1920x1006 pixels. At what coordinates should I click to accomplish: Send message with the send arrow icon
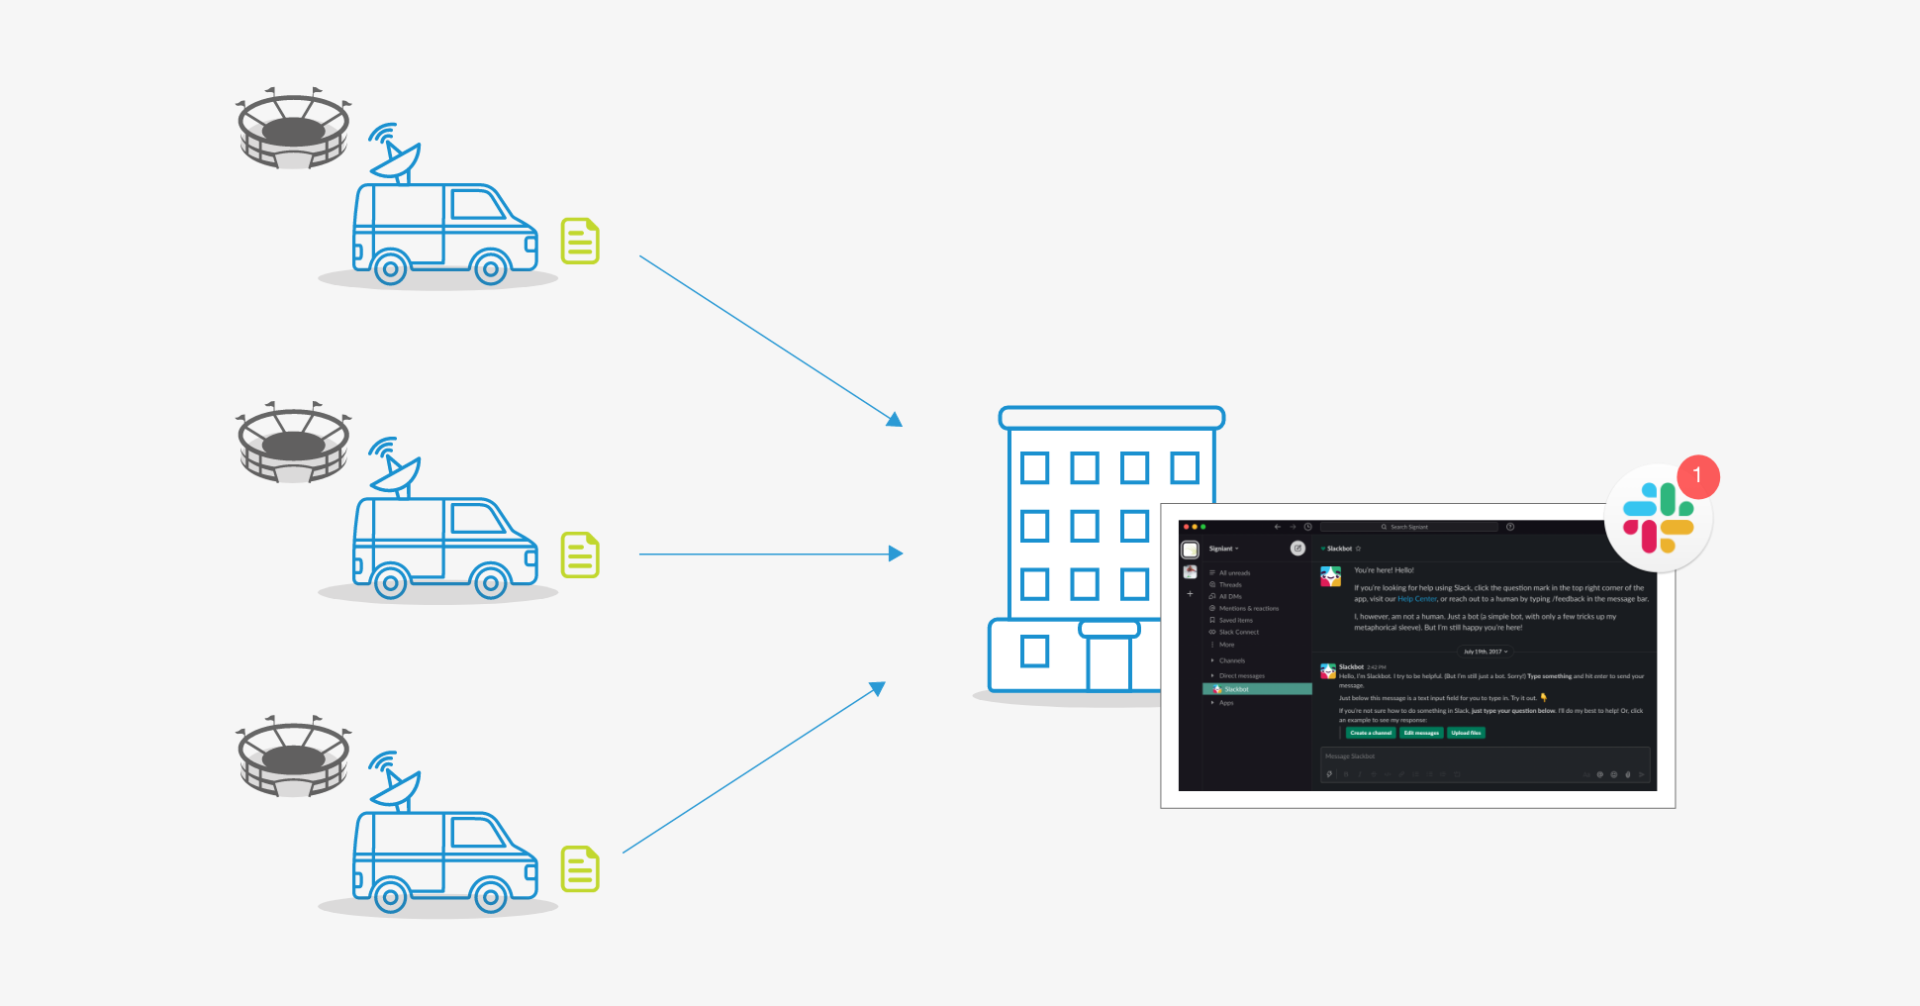[1642, 774]
